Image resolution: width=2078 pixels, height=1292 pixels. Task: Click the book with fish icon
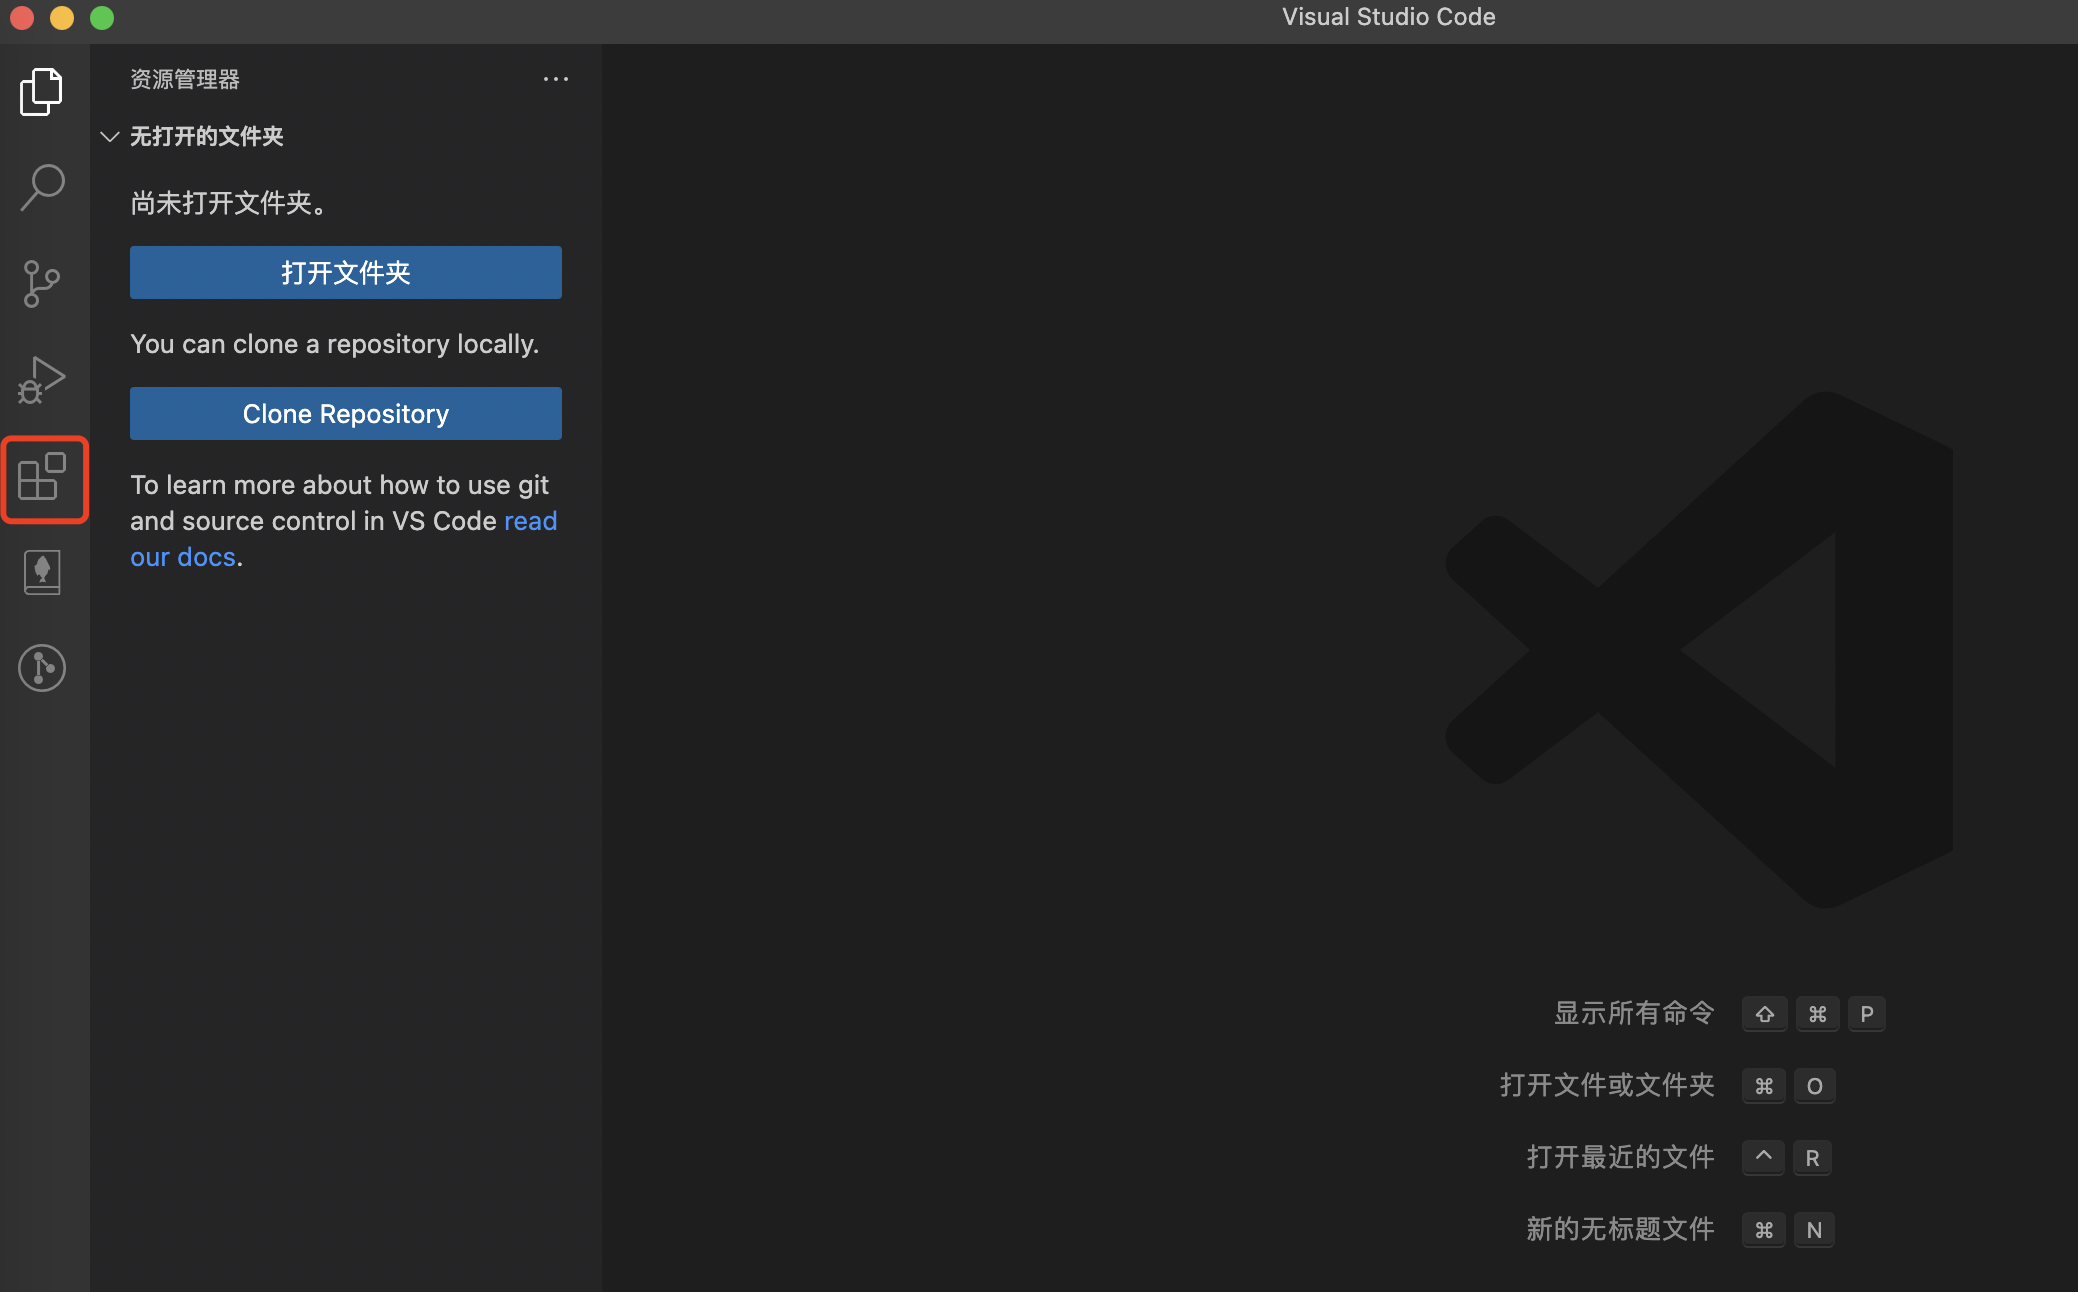coord(42,572)
